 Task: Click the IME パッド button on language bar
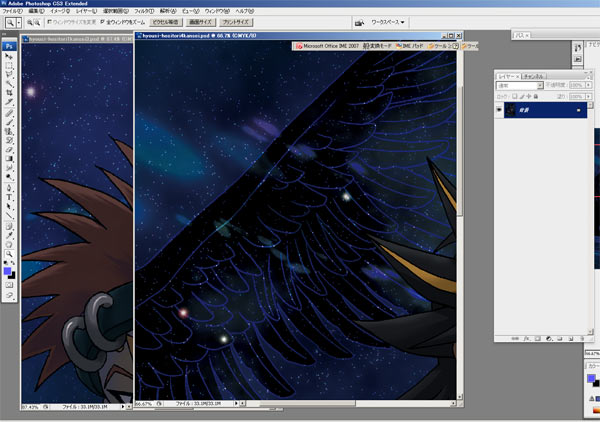pos(410,46)
